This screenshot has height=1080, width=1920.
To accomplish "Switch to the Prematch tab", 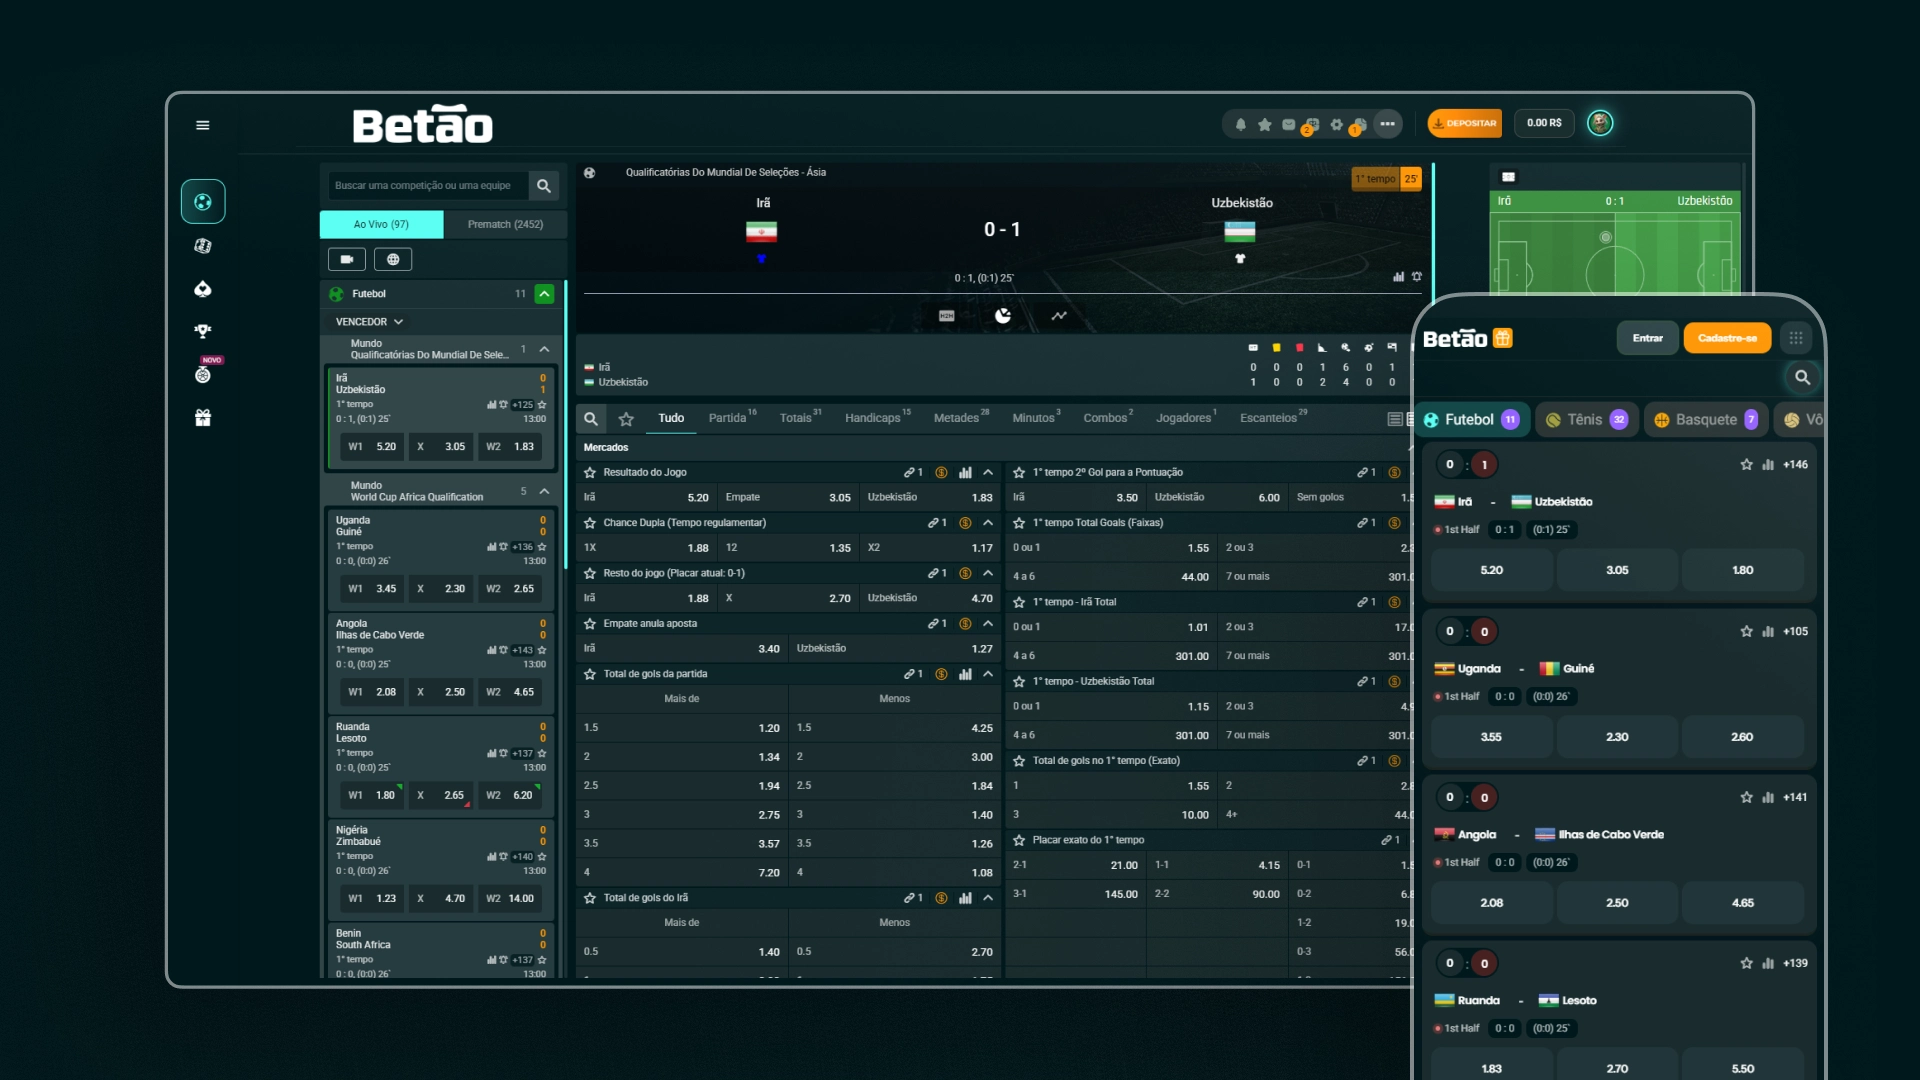I will coord(505,224).
